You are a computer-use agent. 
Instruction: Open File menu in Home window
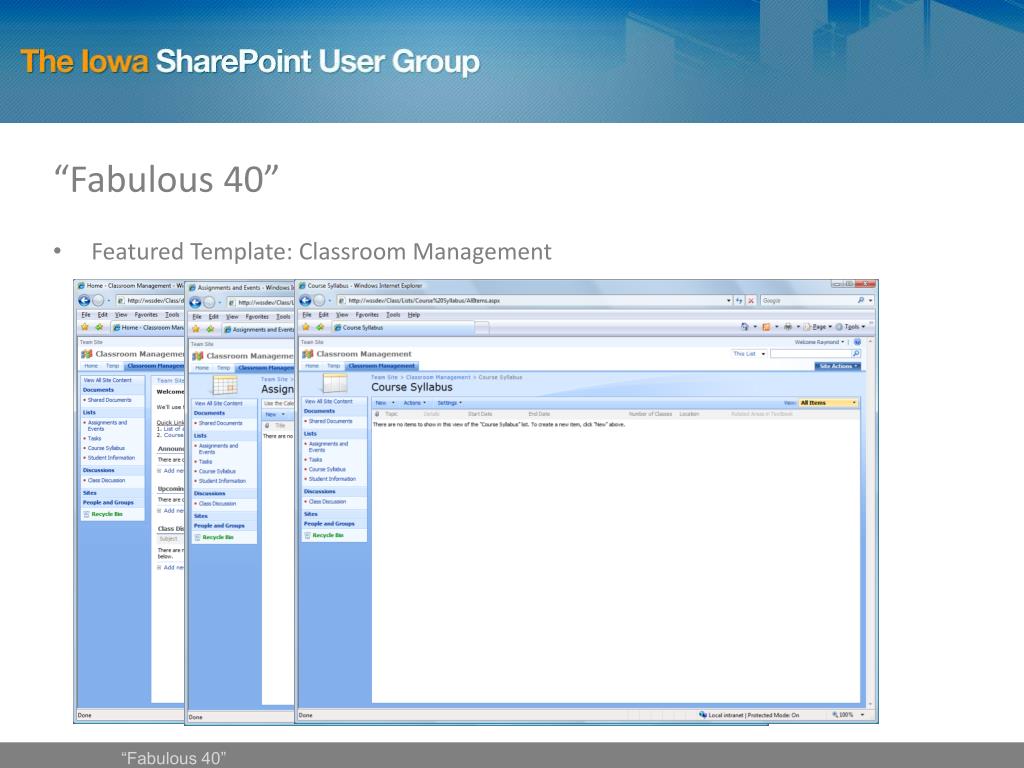86,314
